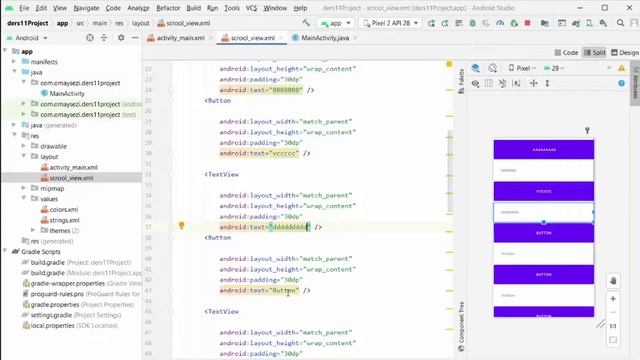Screen dimensions: 640x360
Task: Open the API 29 version dropdown
Action: click(x=555, y=68)
